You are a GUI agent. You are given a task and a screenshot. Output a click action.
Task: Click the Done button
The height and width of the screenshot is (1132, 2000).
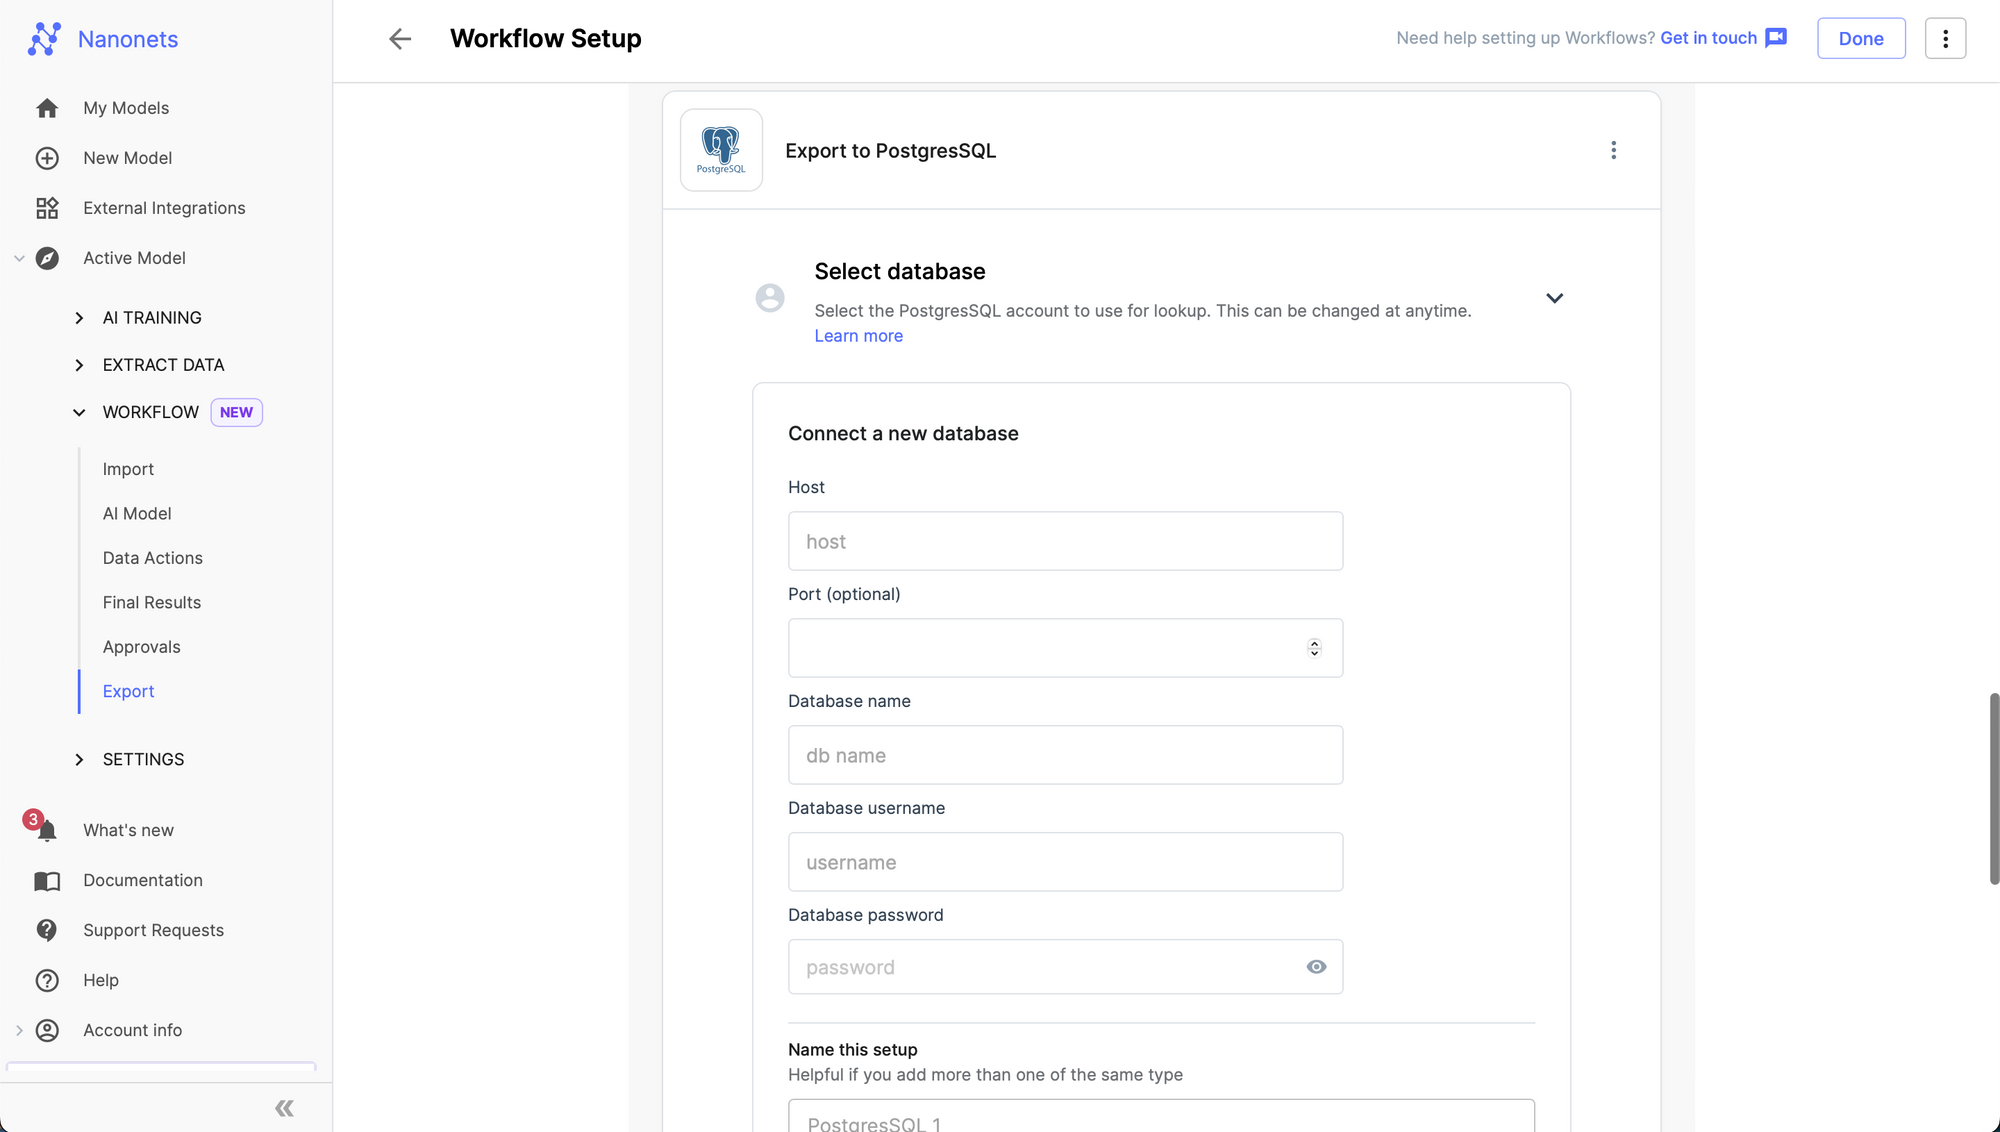[x=1860, y=39]
